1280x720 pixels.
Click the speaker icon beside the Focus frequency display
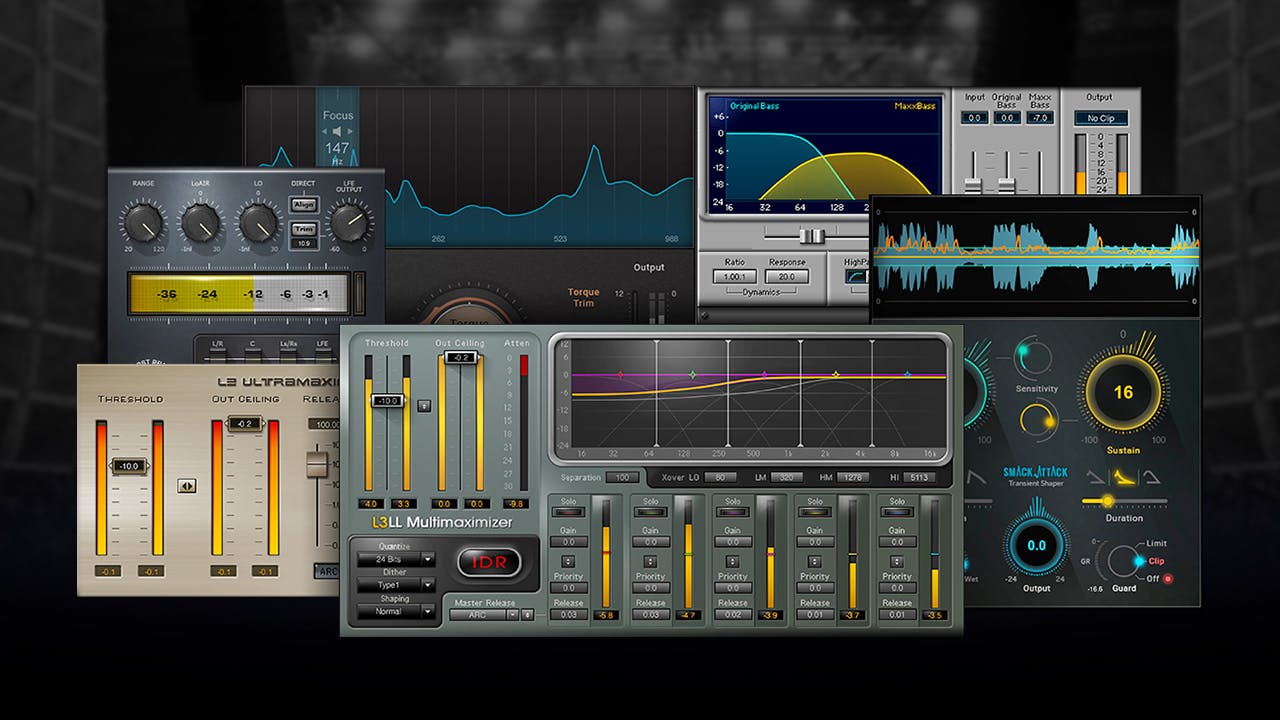tap(337, 131)
